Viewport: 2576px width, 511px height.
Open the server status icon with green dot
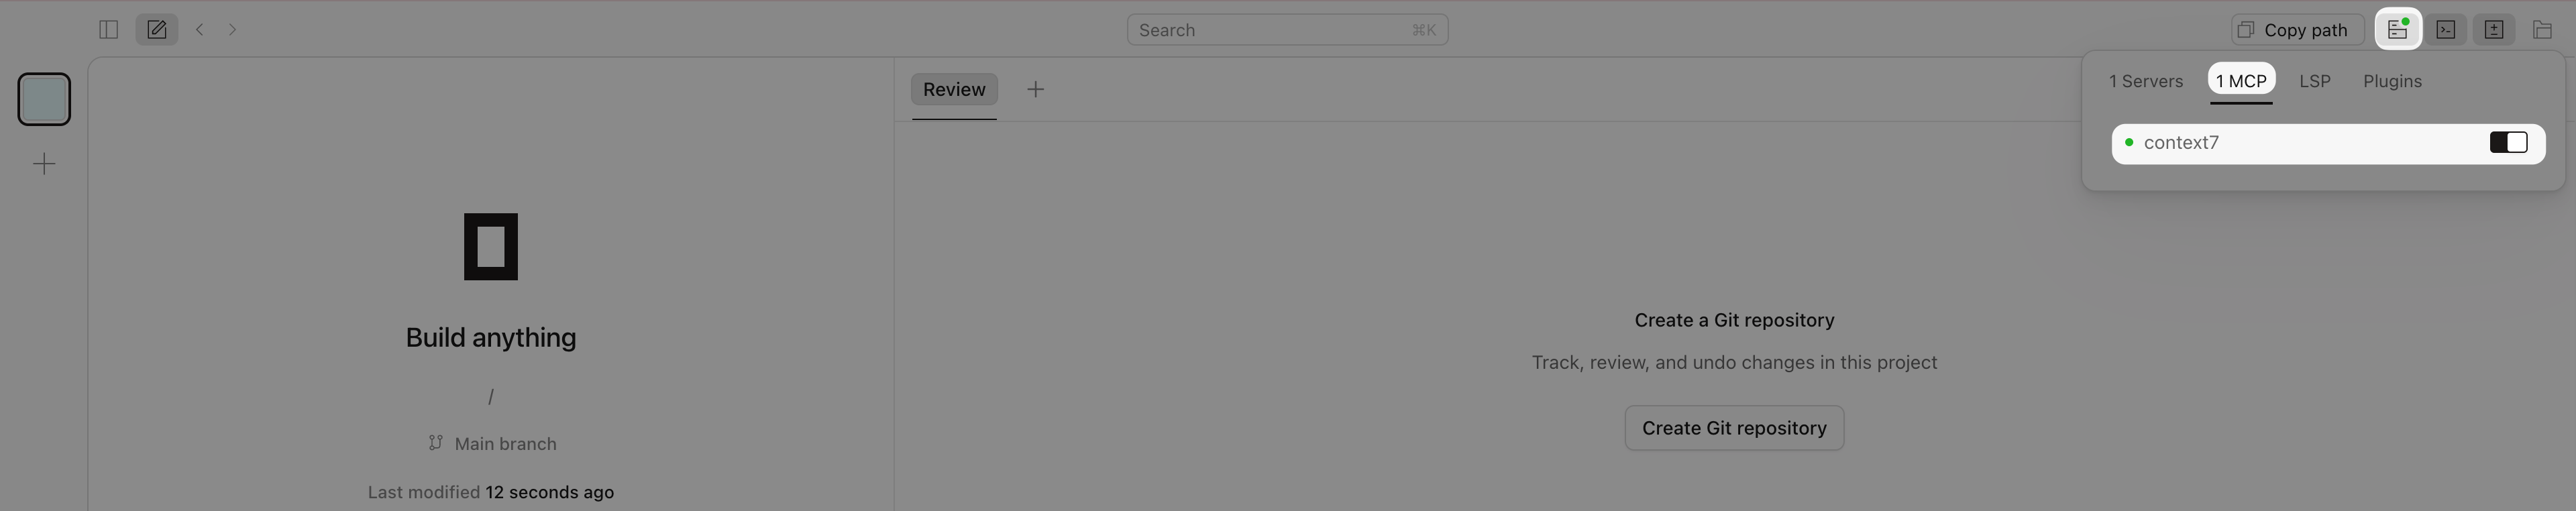pos(2398,30)
